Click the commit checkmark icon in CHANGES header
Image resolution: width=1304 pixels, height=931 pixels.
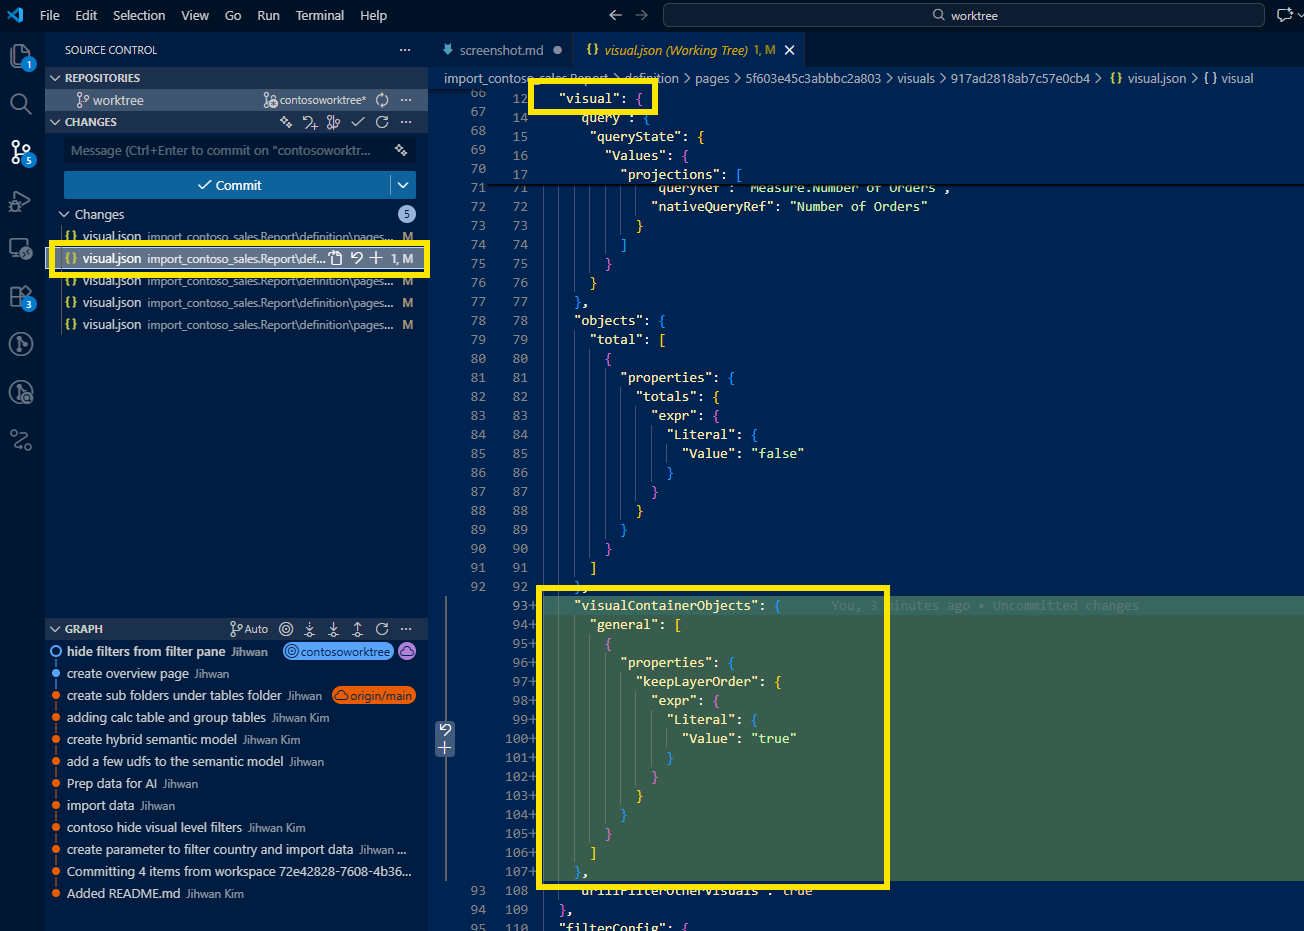(358, 122)
